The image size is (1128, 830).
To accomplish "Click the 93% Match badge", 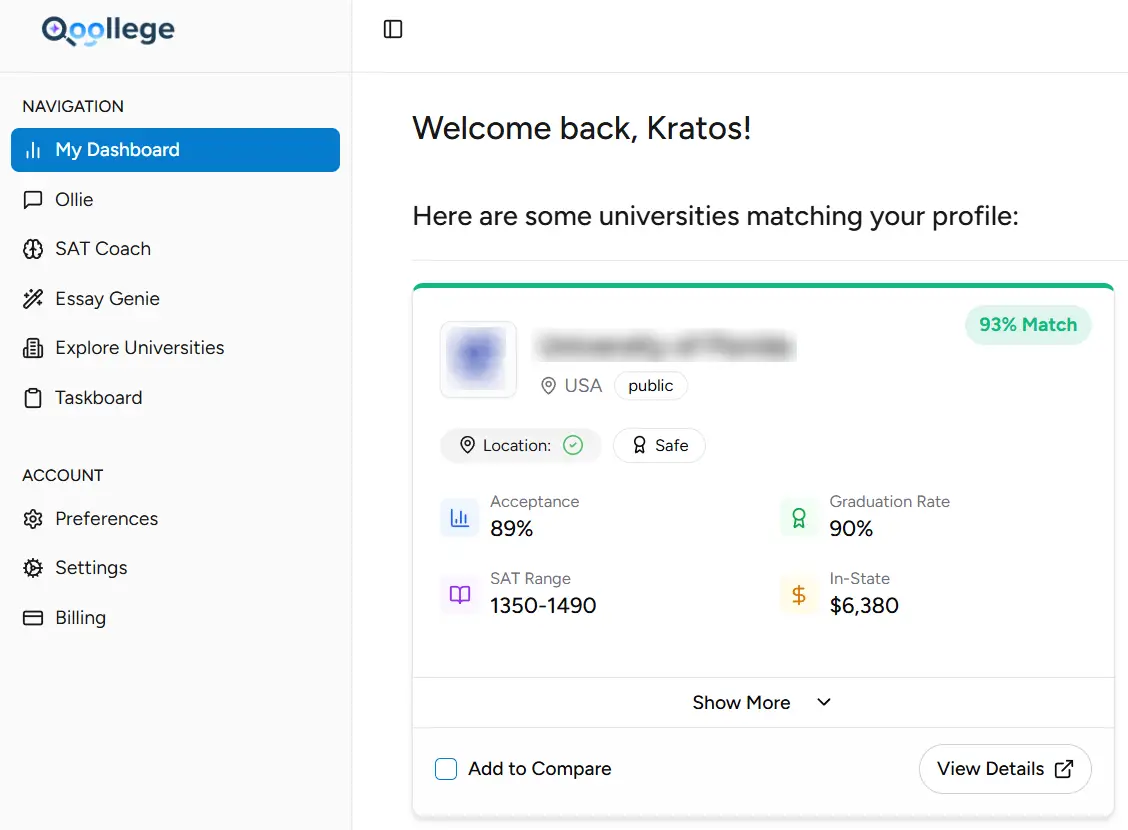I will [x=1028, y=325].
